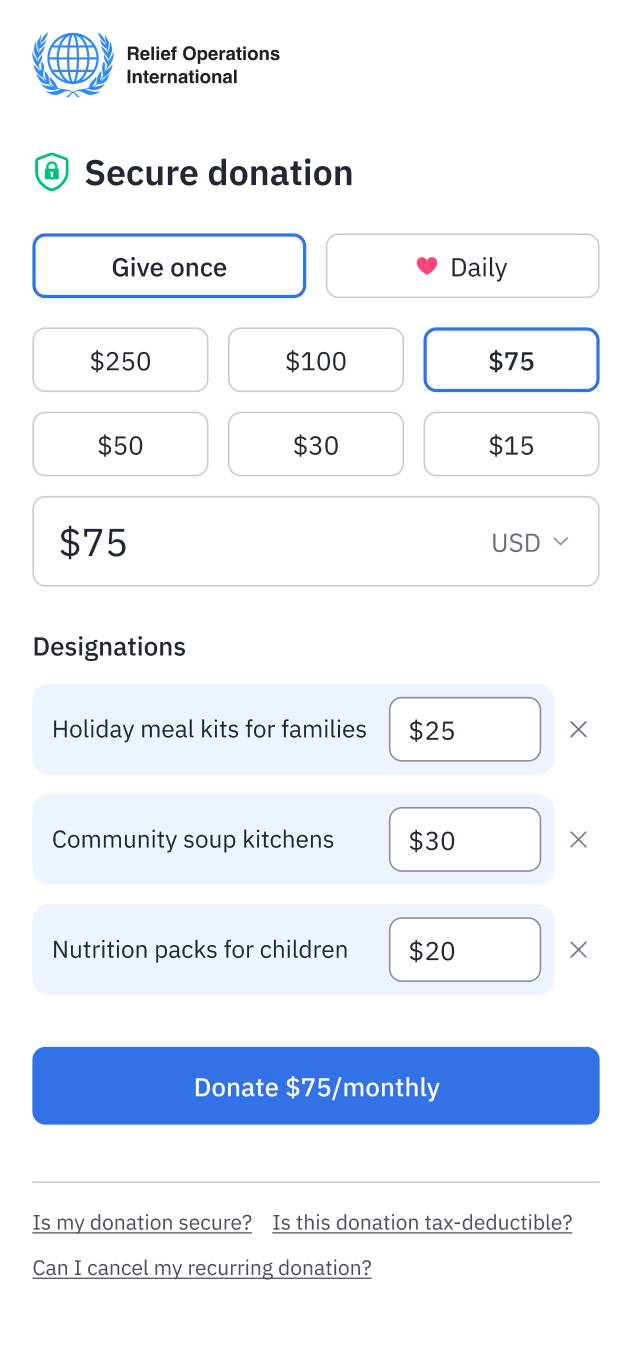Remove Nutrition packs for children designation

578,950
